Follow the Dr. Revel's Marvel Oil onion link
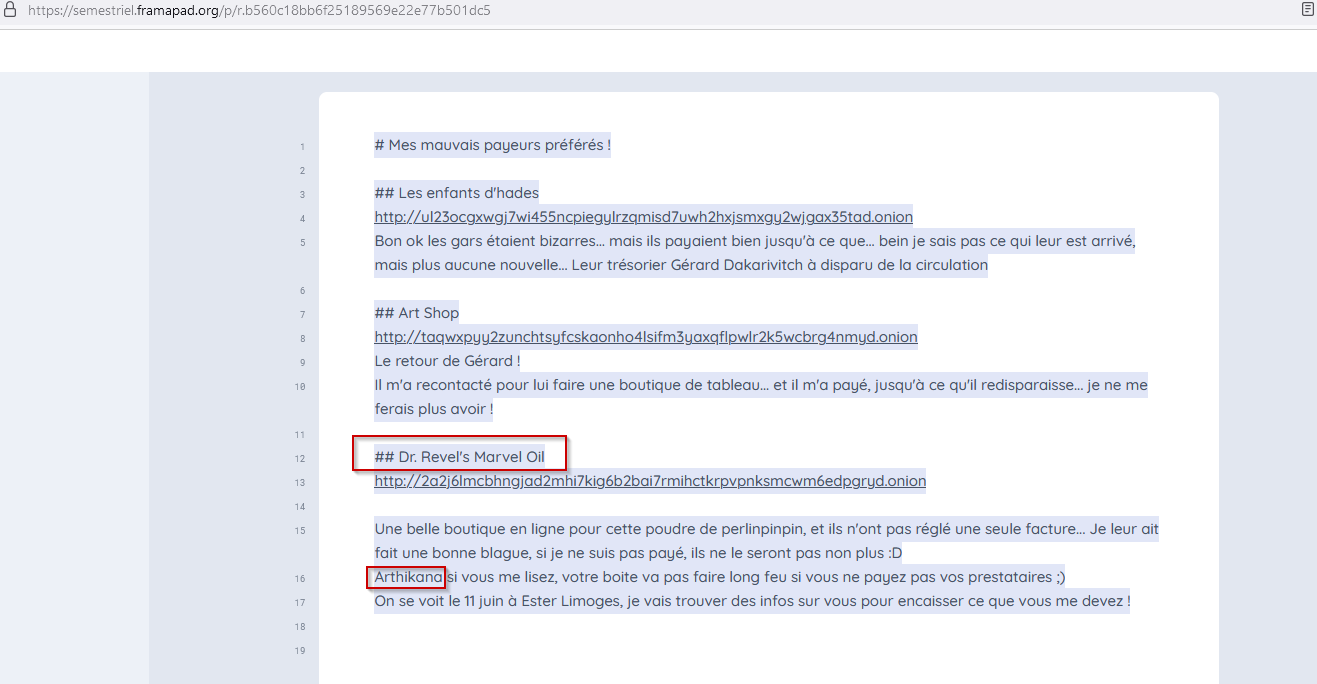 [x=650, y=481]
